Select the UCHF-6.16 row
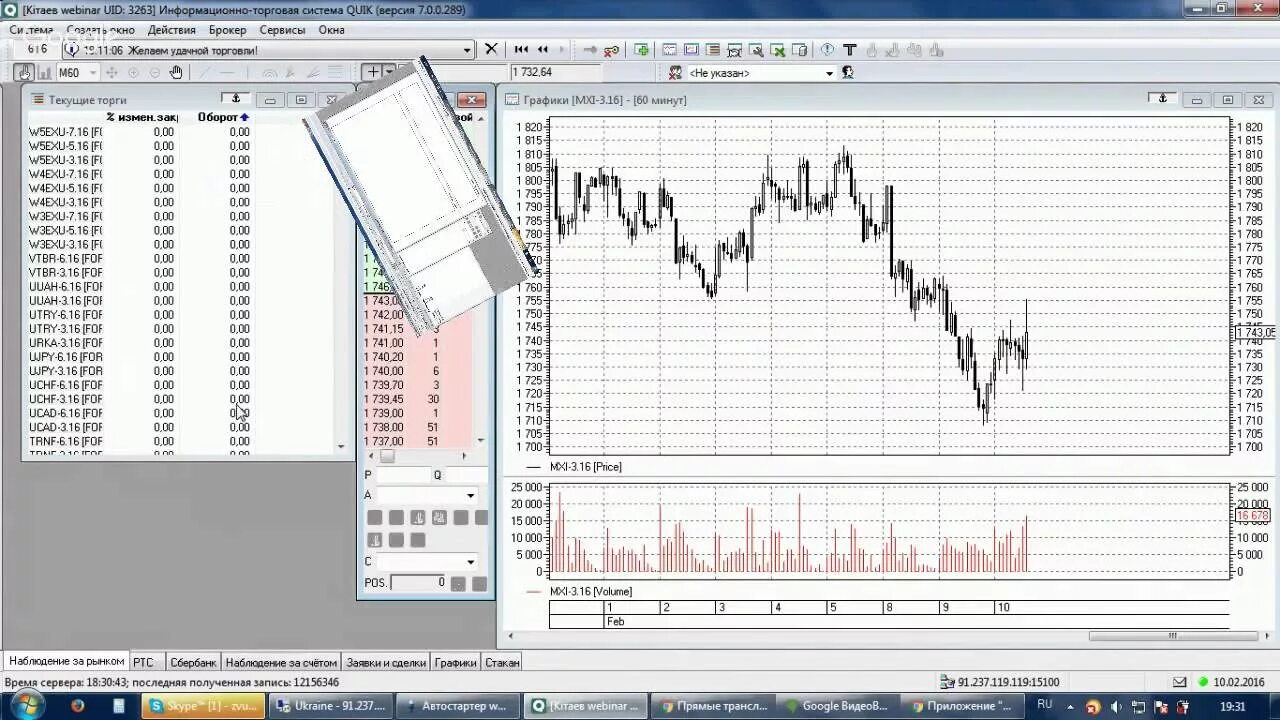Viewport: 1280px width, 720px height. tap(140, 384)
